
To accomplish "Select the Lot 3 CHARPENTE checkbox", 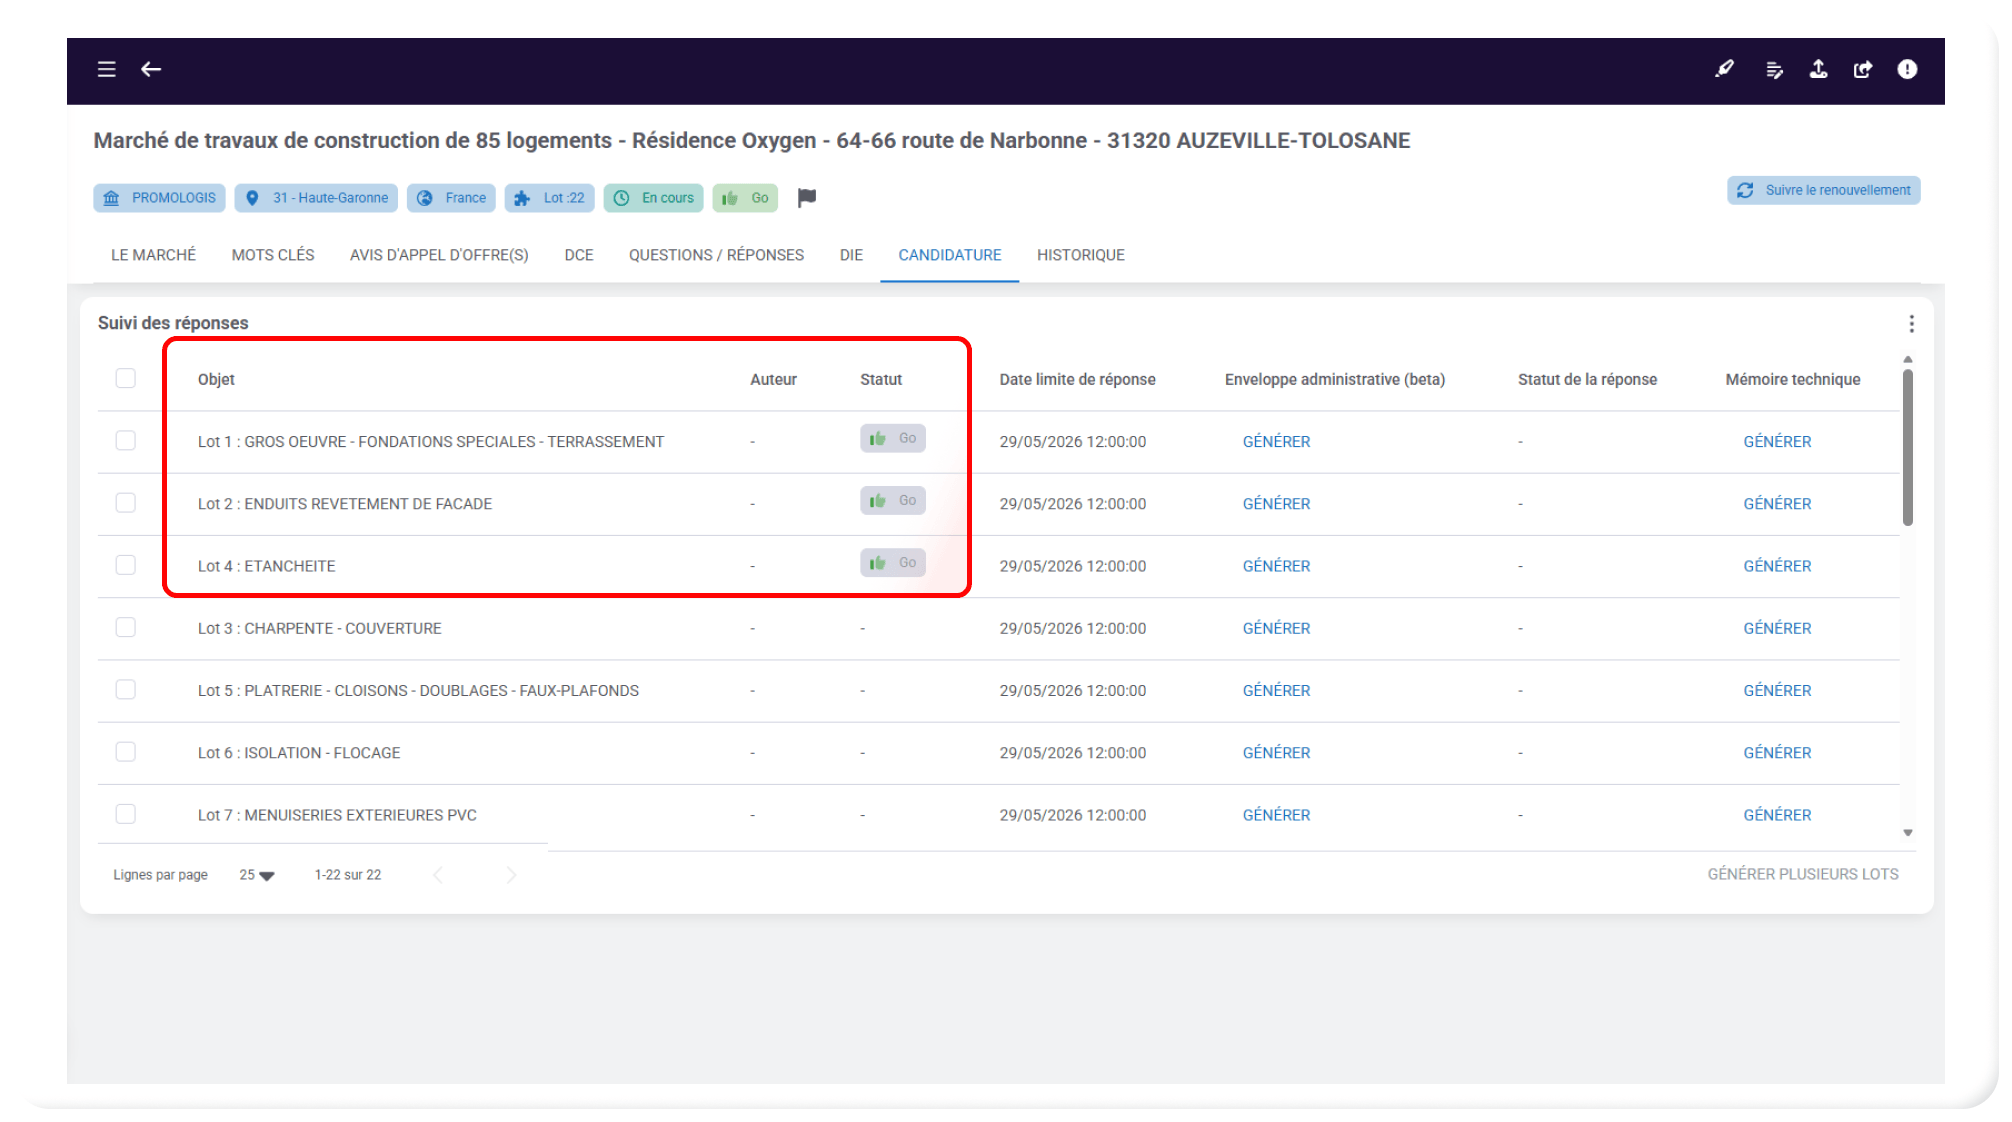I will pos(126,628).
